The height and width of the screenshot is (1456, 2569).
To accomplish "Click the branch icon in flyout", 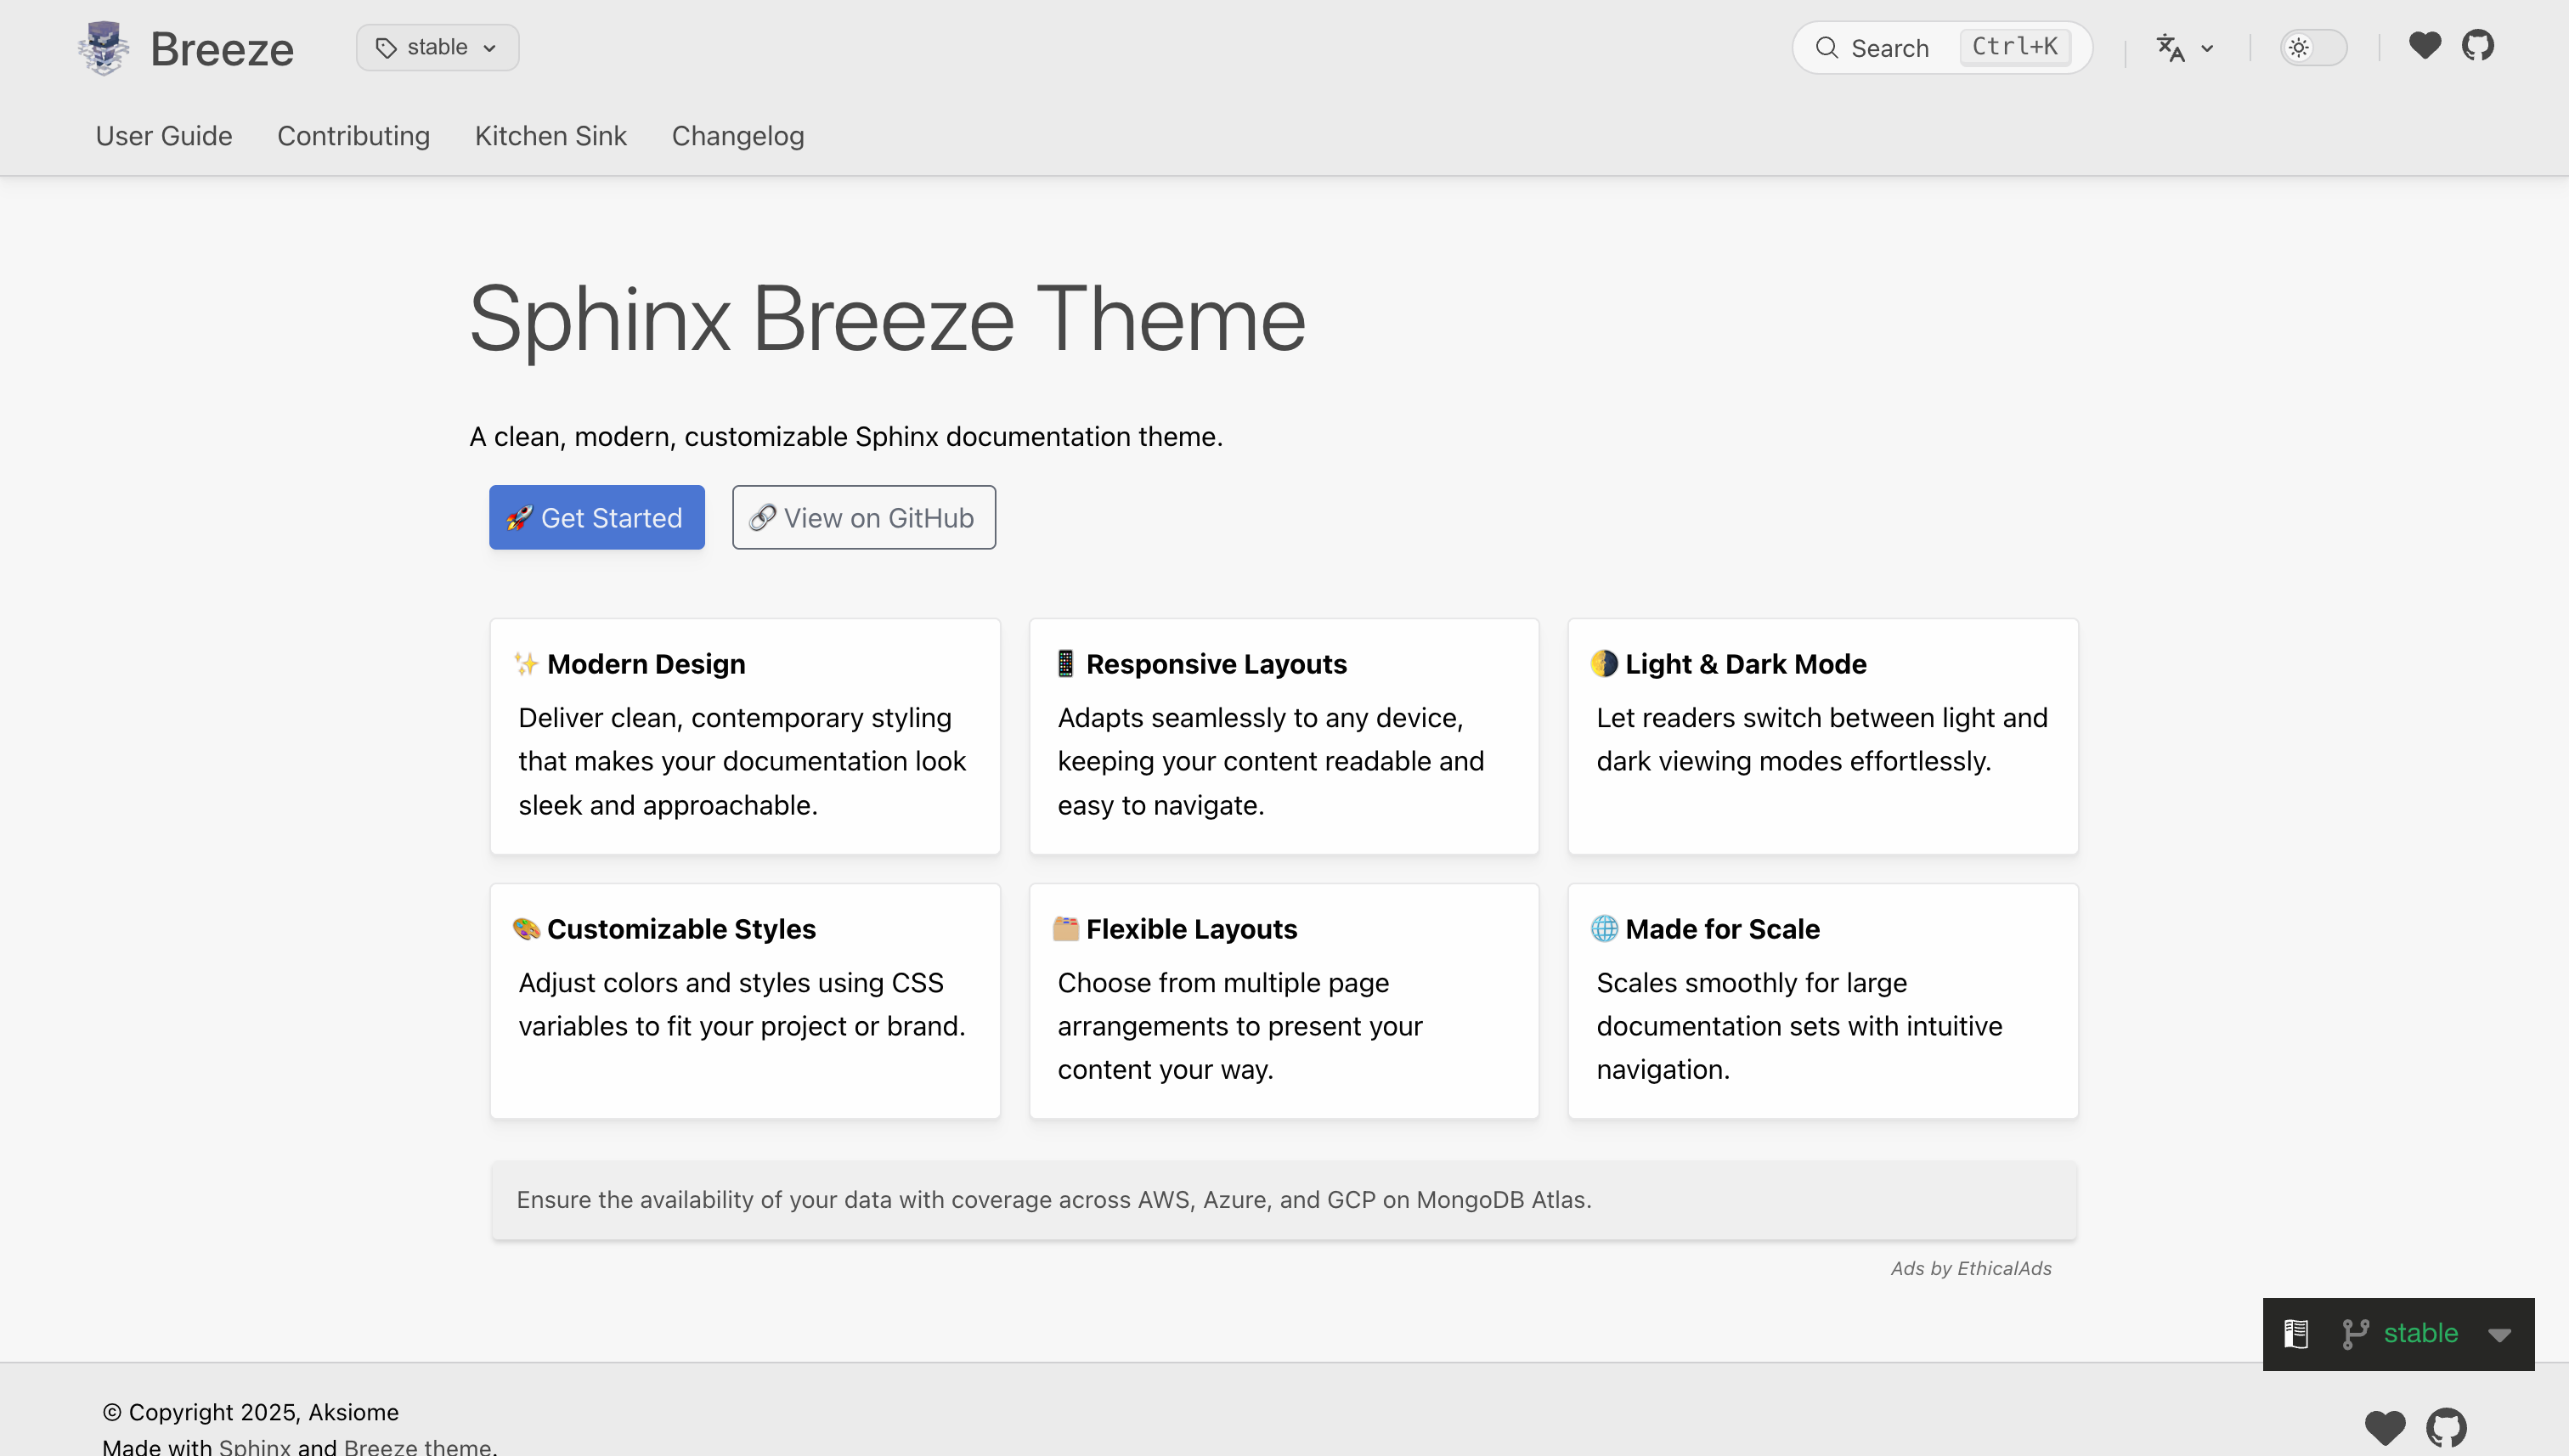I will (x=2356, y=1334).
